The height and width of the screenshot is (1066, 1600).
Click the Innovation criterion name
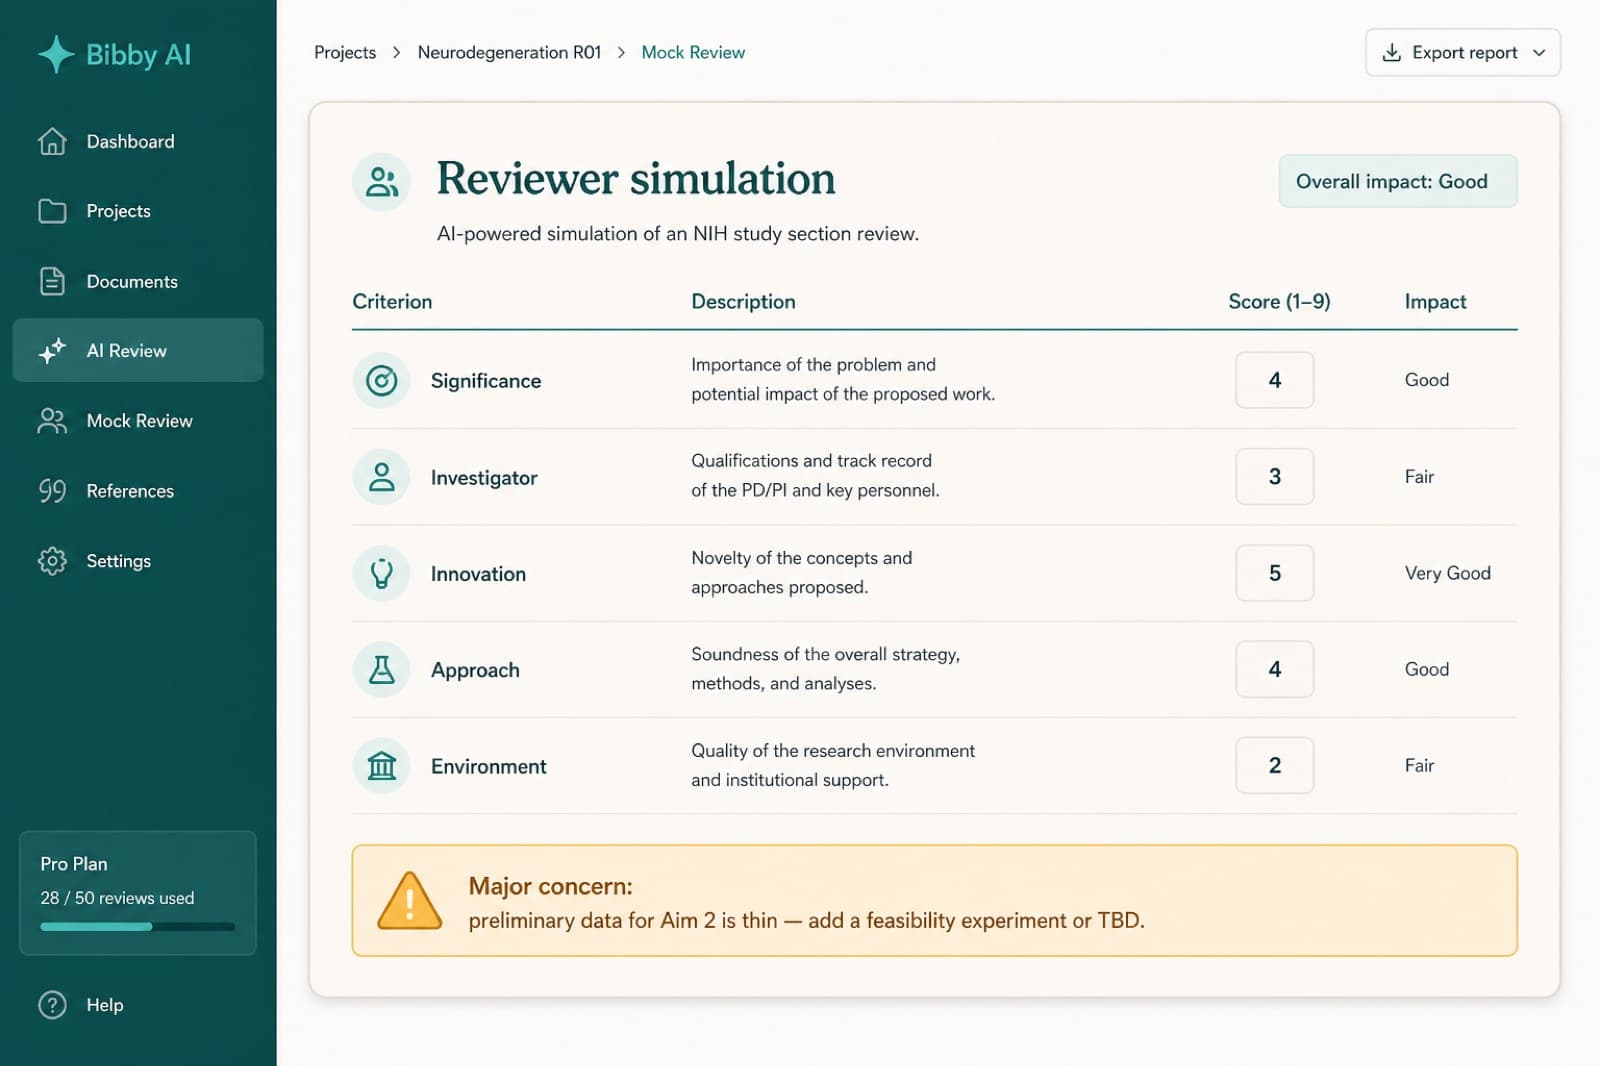point(478,574)
